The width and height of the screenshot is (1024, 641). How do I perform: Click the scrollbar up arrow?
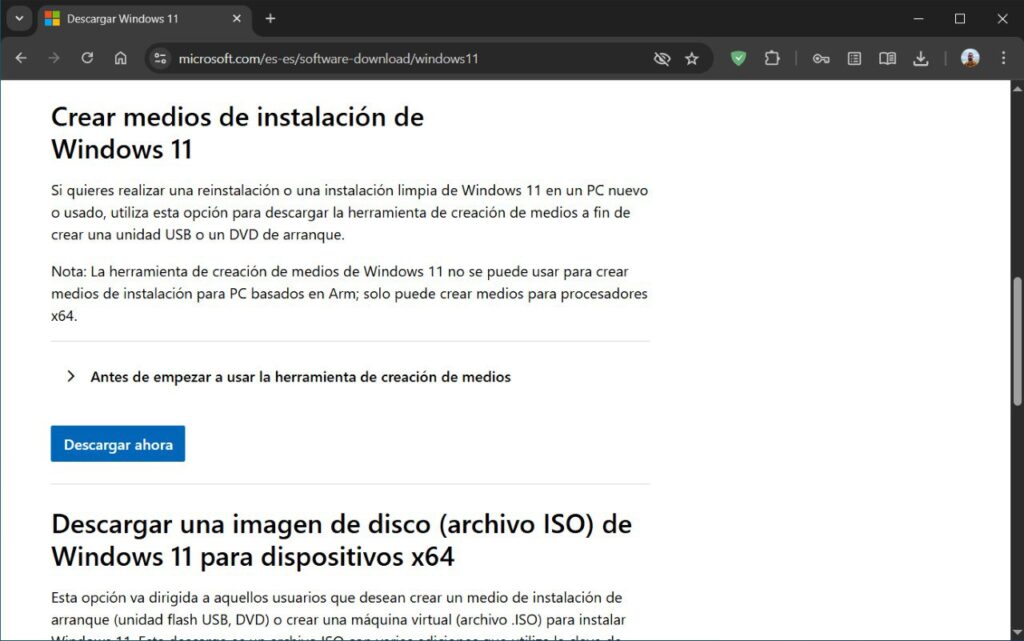tap(1017, 88)
